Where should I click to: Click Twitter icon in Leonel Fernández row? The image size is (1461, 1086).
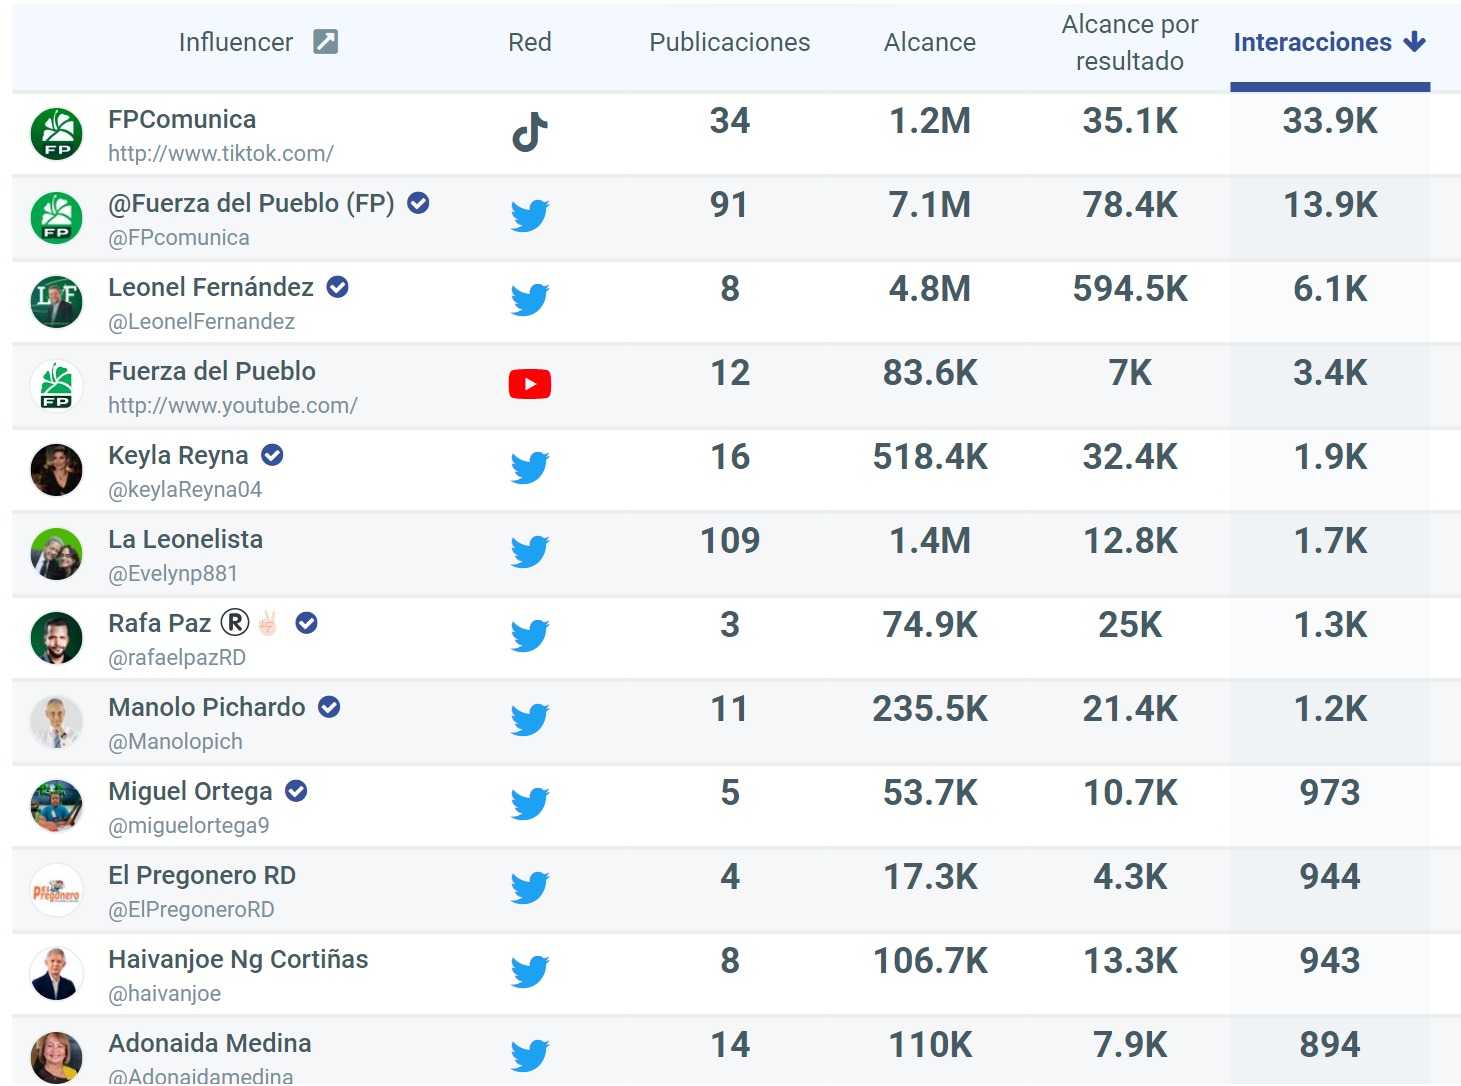pyautogui.click(x=529, y=300)
